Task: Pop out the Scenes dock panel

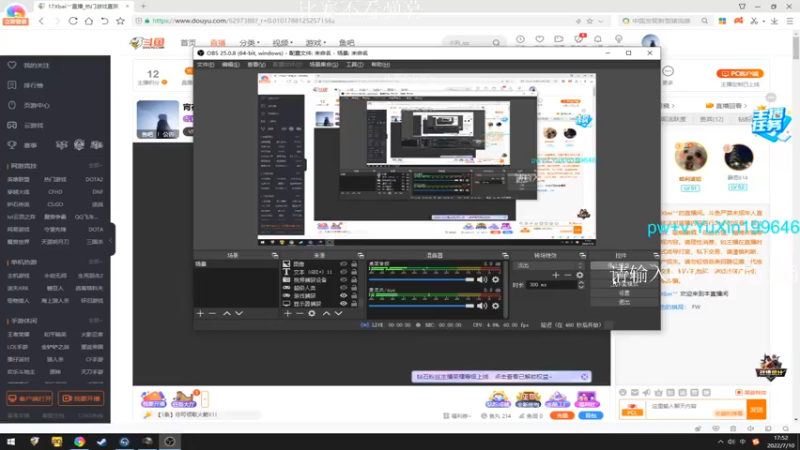Action: 274,255
